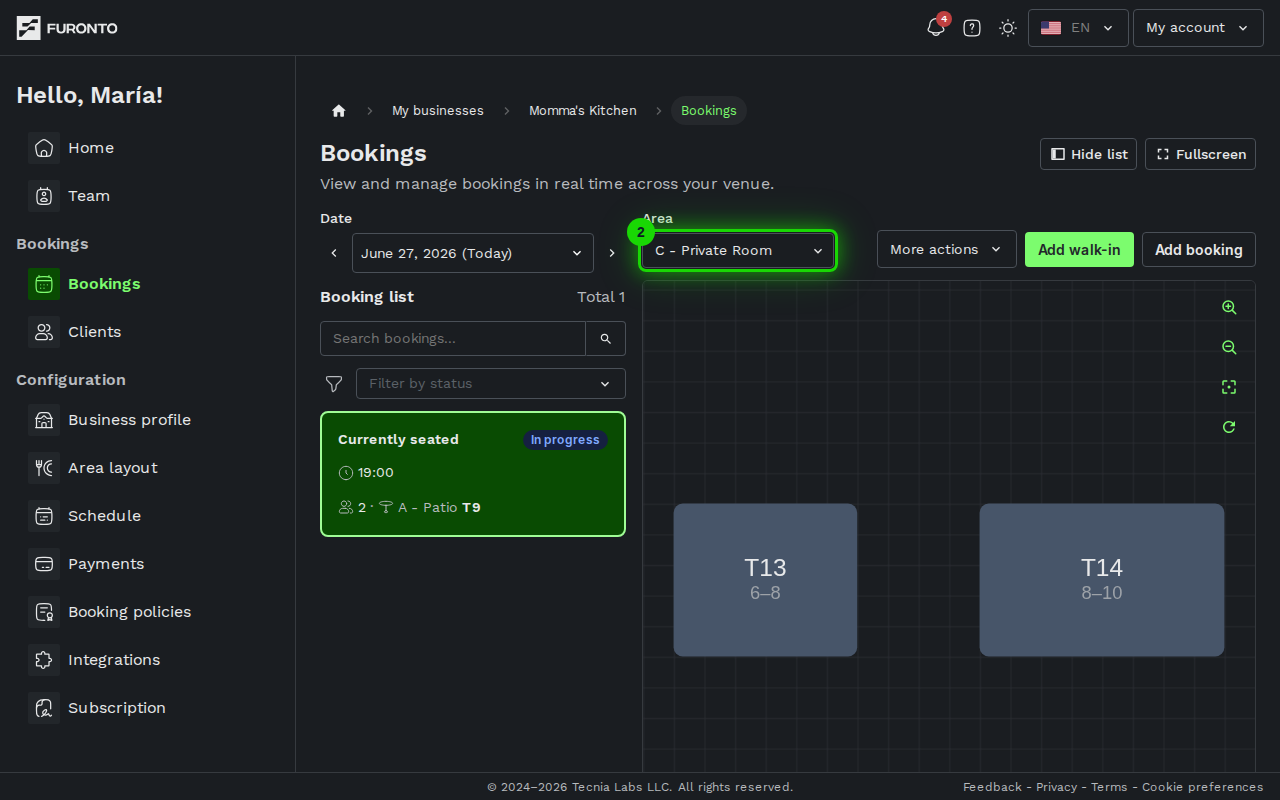Fit floor plan to view
Viewport: 1280px width, 800px height.
pyautogui.click(x=1229, y=387)
